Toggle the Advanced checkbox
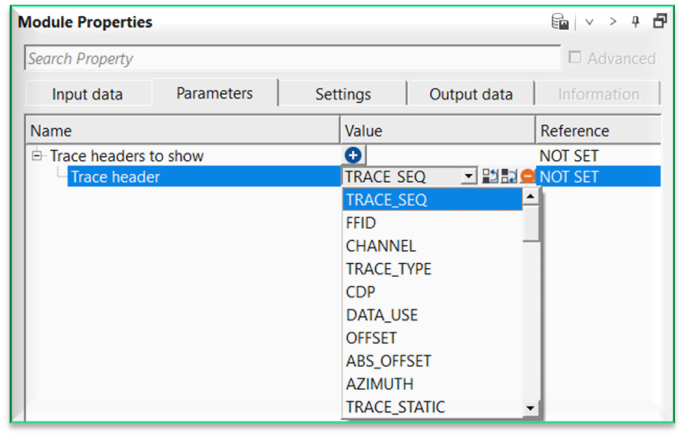 [575, 58]
